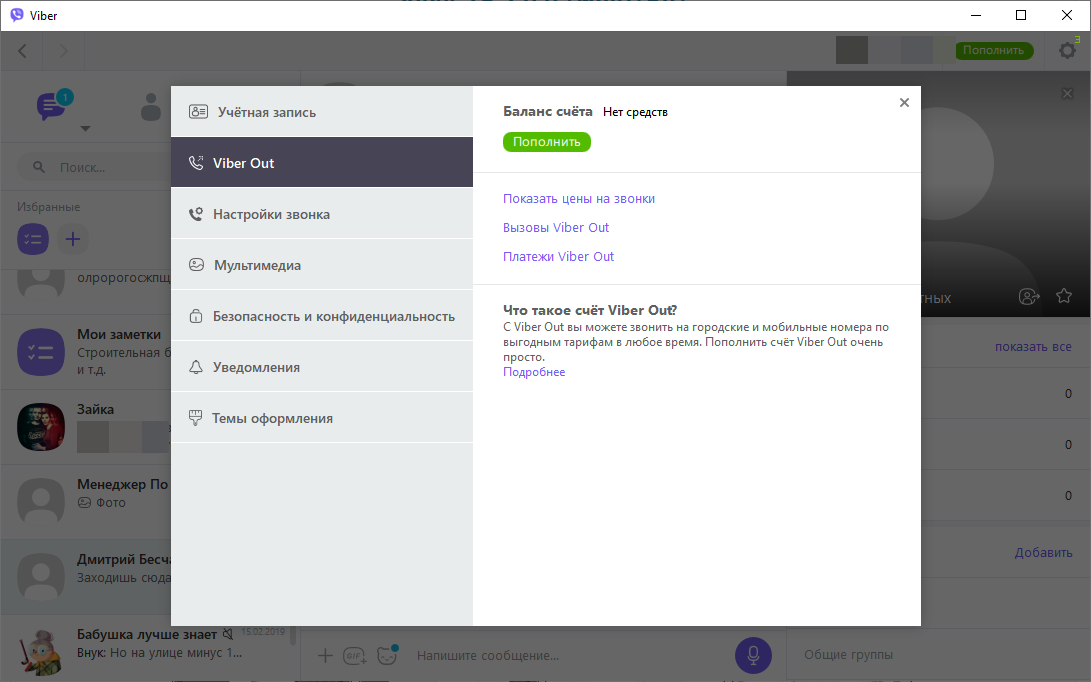Click the Подробнее link
The image size is (1091, 682).
534,372
